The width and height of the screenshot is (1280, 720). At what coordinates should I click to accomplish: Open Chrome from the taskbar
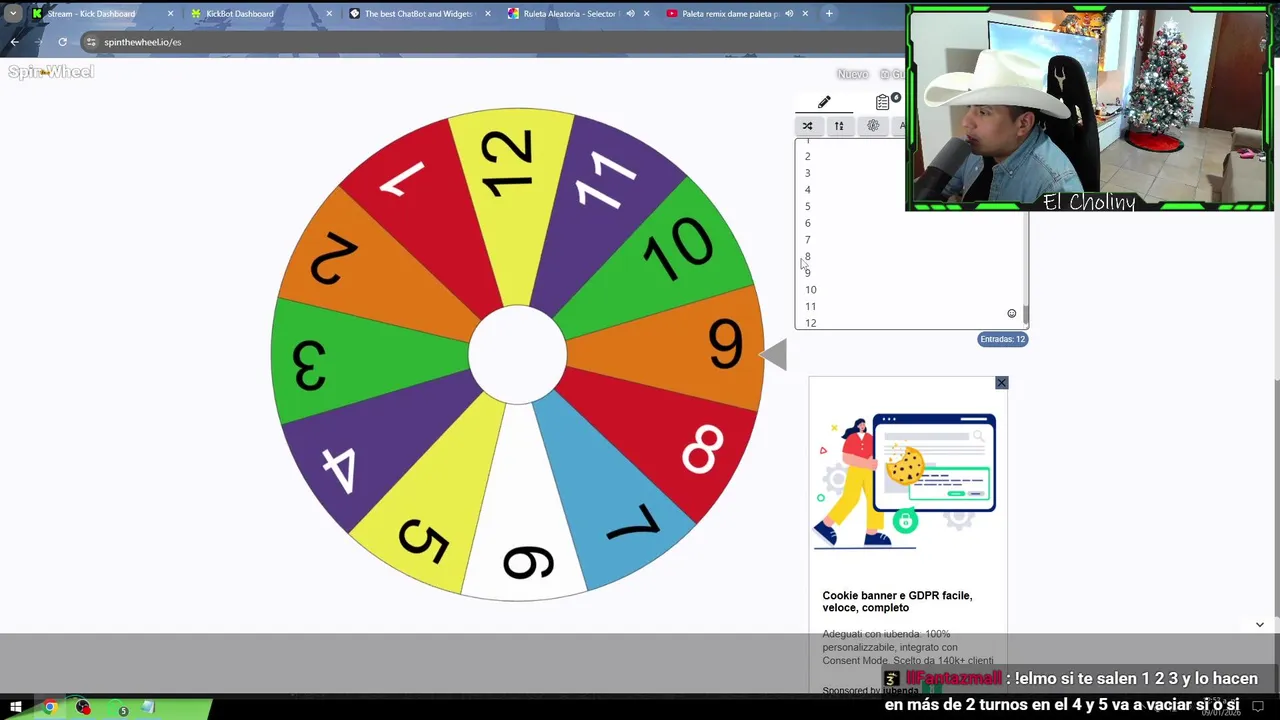coord(49,708)
